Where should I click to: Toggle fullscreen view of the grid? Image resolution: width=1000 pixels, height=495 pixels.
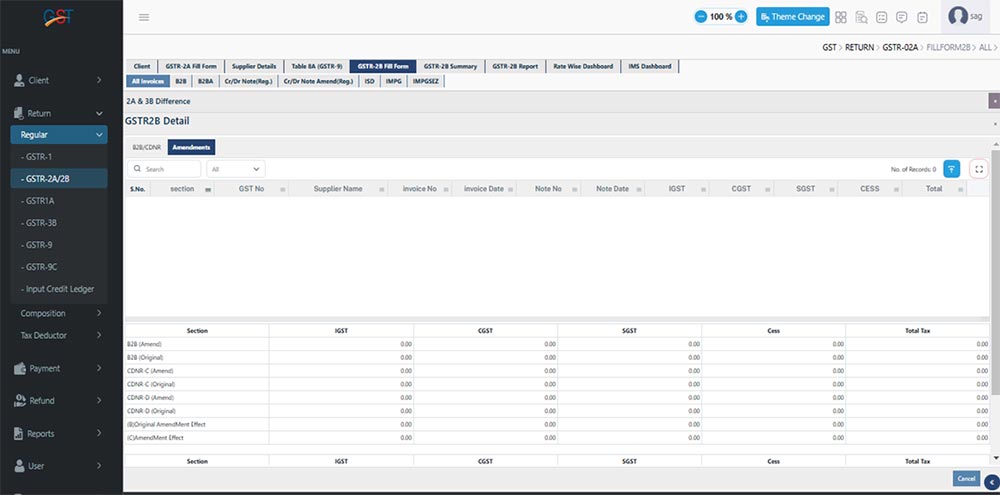coord(979,170)
